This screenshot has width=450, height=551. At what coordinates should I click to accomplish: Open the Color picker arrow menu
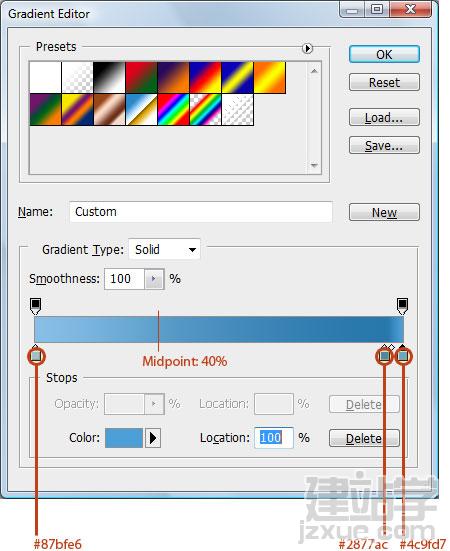click(x=153, y=438)
